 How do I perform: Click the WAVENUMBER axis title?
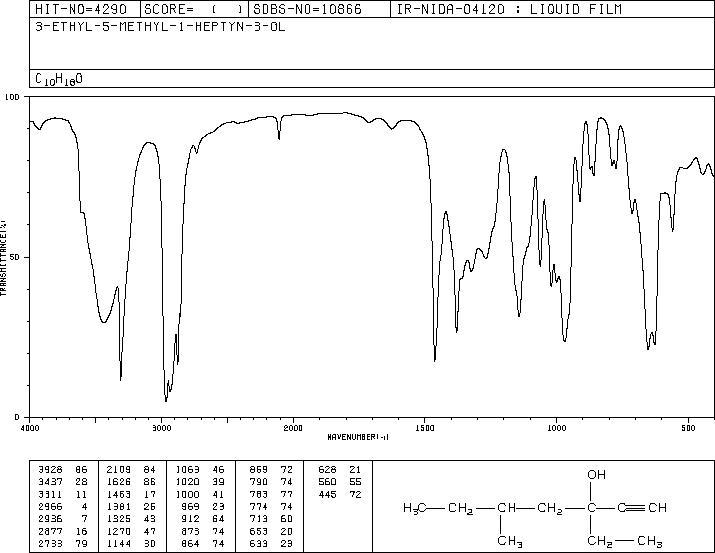pos(358,437)
